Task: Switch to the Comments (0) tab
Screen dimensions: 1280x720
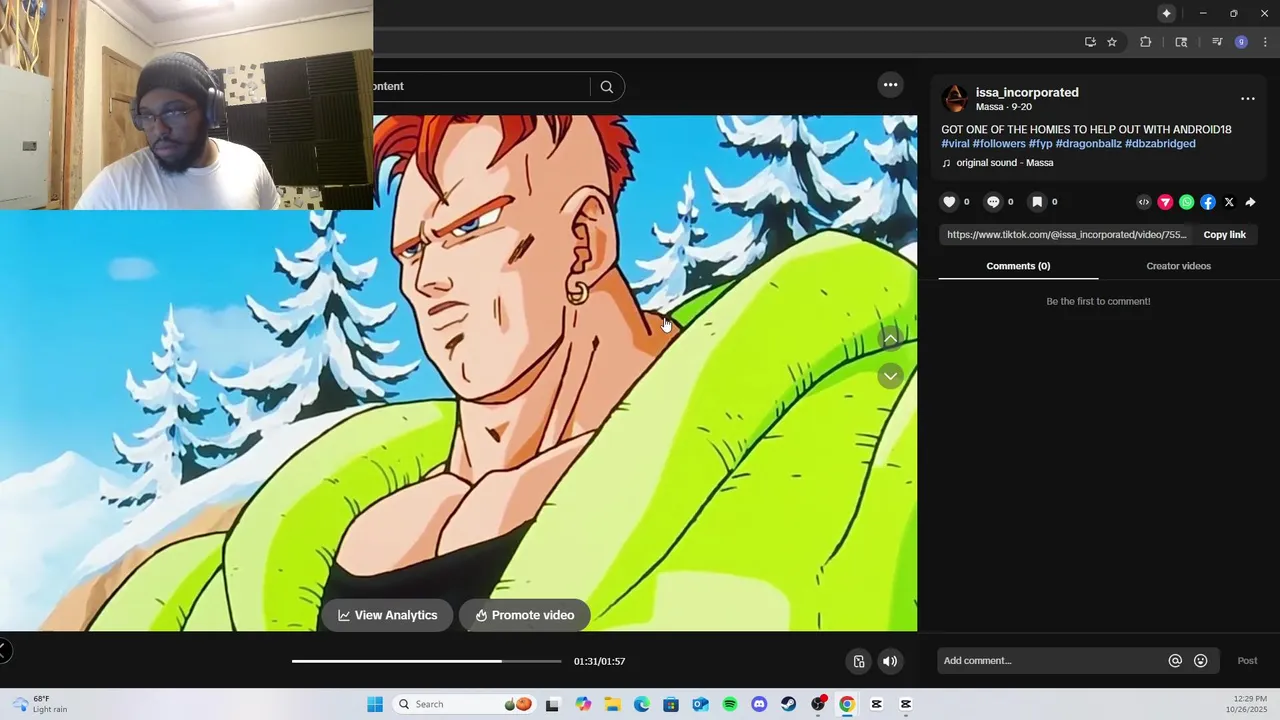Action: tap(1018, 266)
